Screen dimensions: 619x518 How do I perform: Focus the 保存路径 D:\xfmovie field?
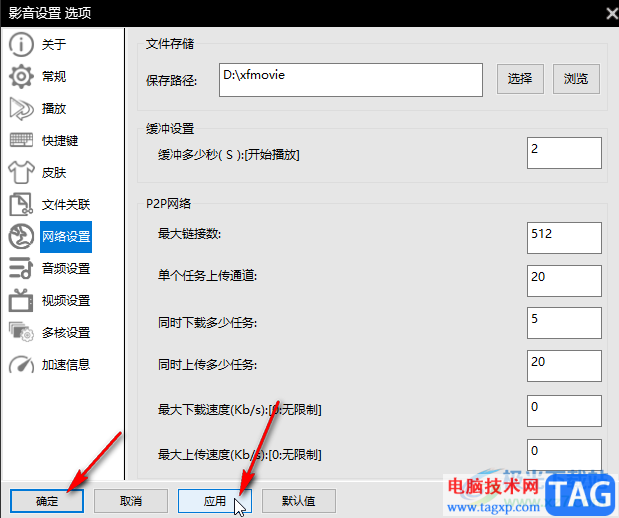click(x=351, y=80)
